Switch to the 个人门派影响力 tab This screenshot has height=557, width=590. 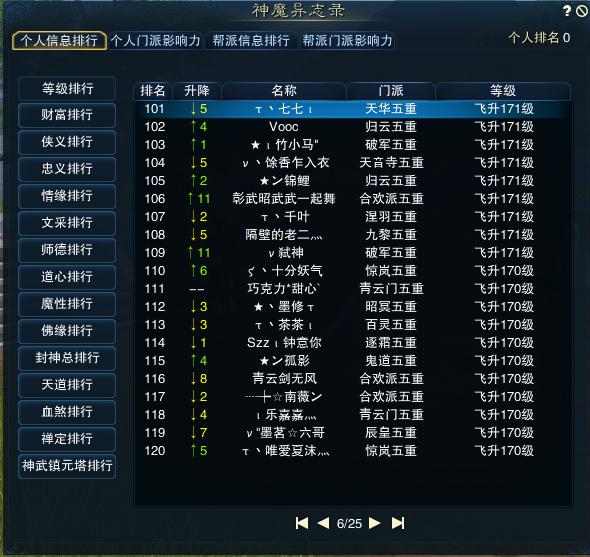[x=155, y=40]
